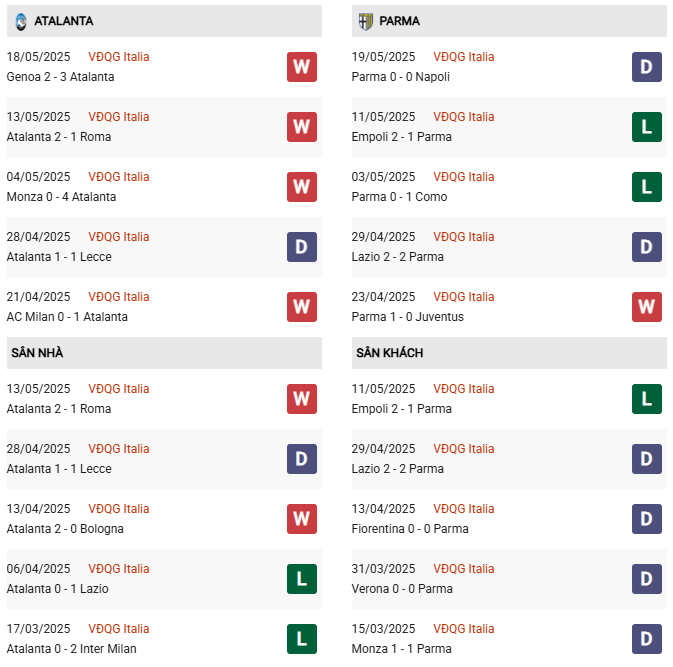
Task: Click the AC Milan 0 - 1 Atalanta result
Action: click(x=67, y=317)
